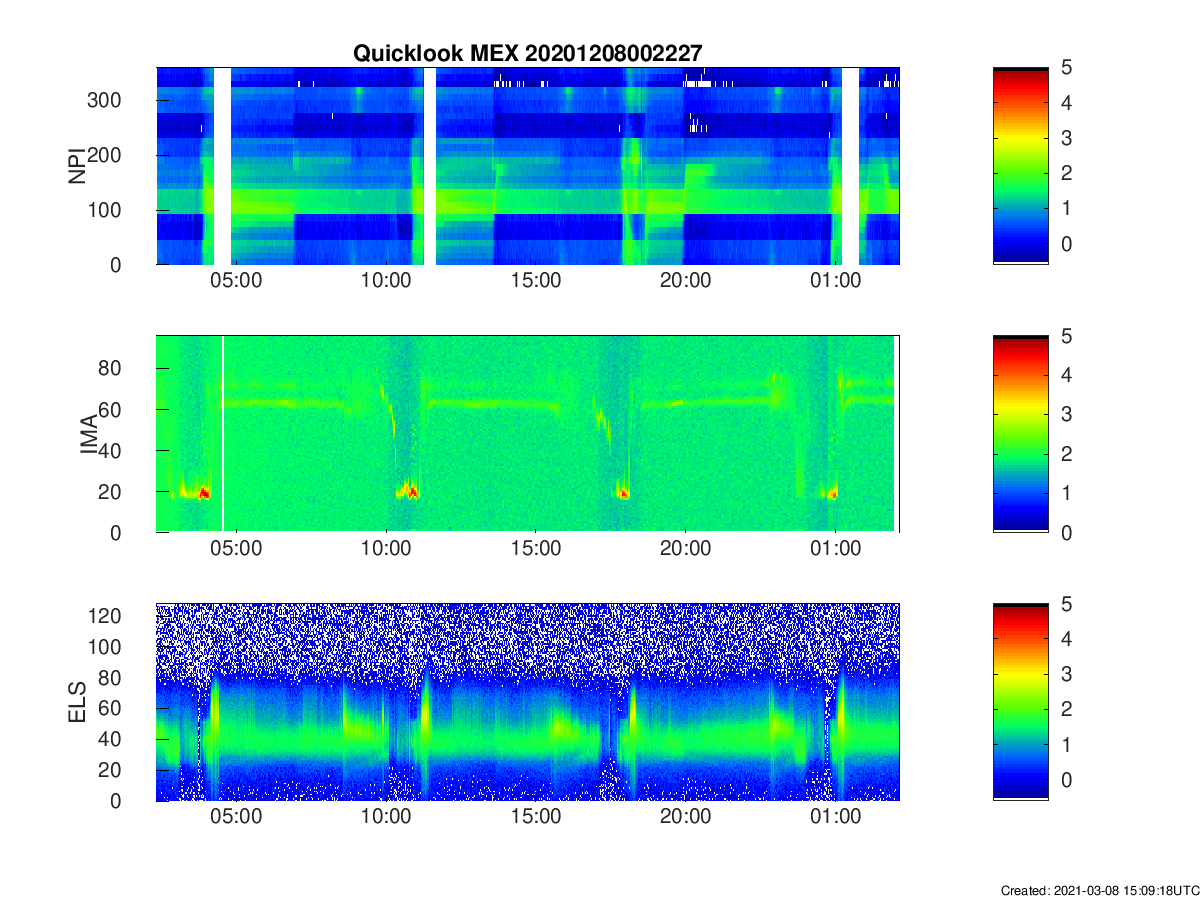Viewport: 1200px width, 900px height.
Task: Click the NPI y-axis label
Action: (76, 166)
